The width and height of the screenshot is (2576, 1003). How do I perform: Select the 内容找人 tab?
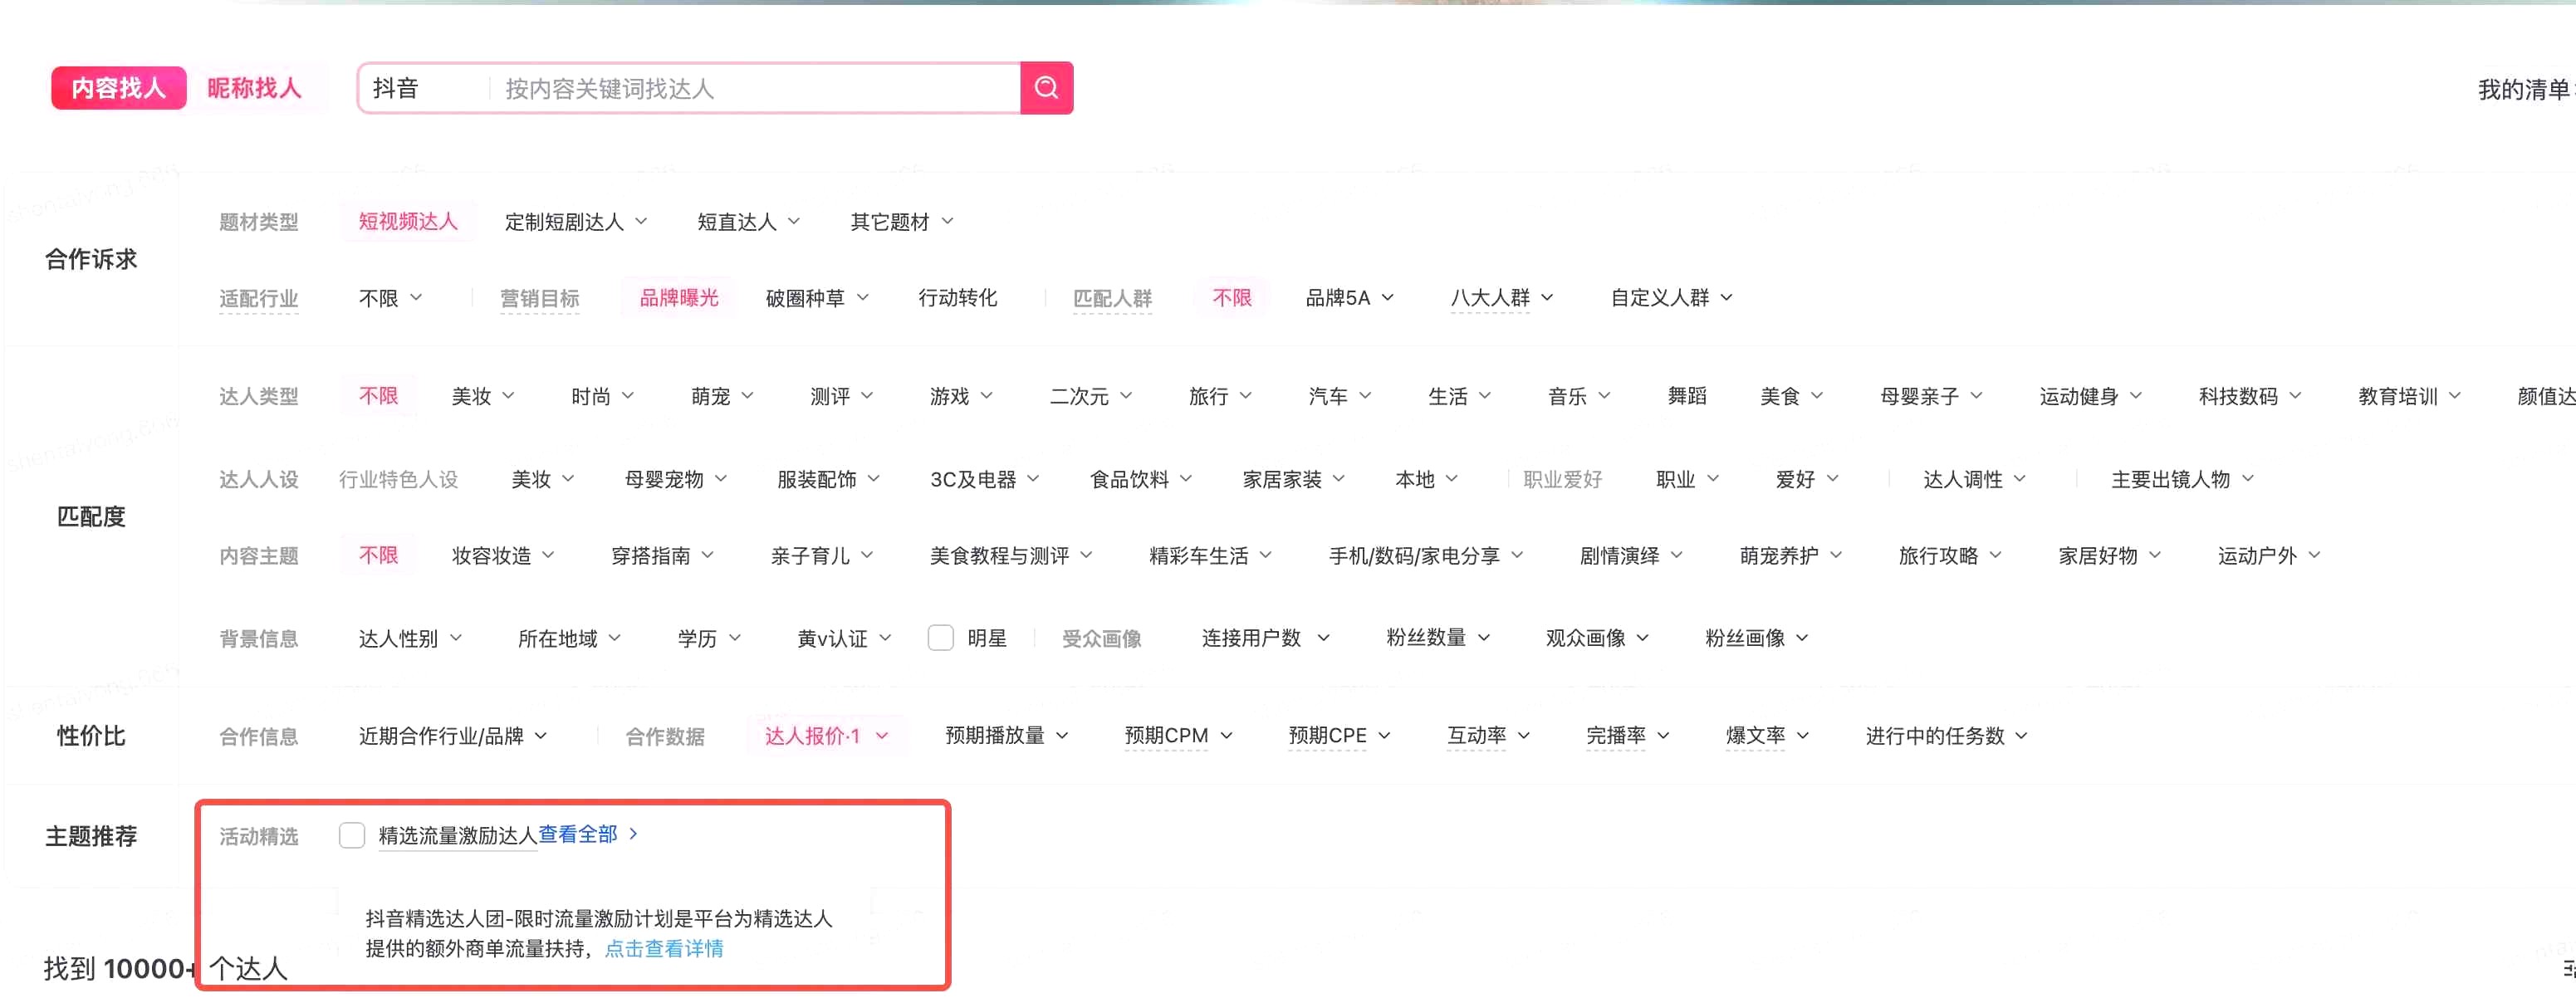(118, 88)
